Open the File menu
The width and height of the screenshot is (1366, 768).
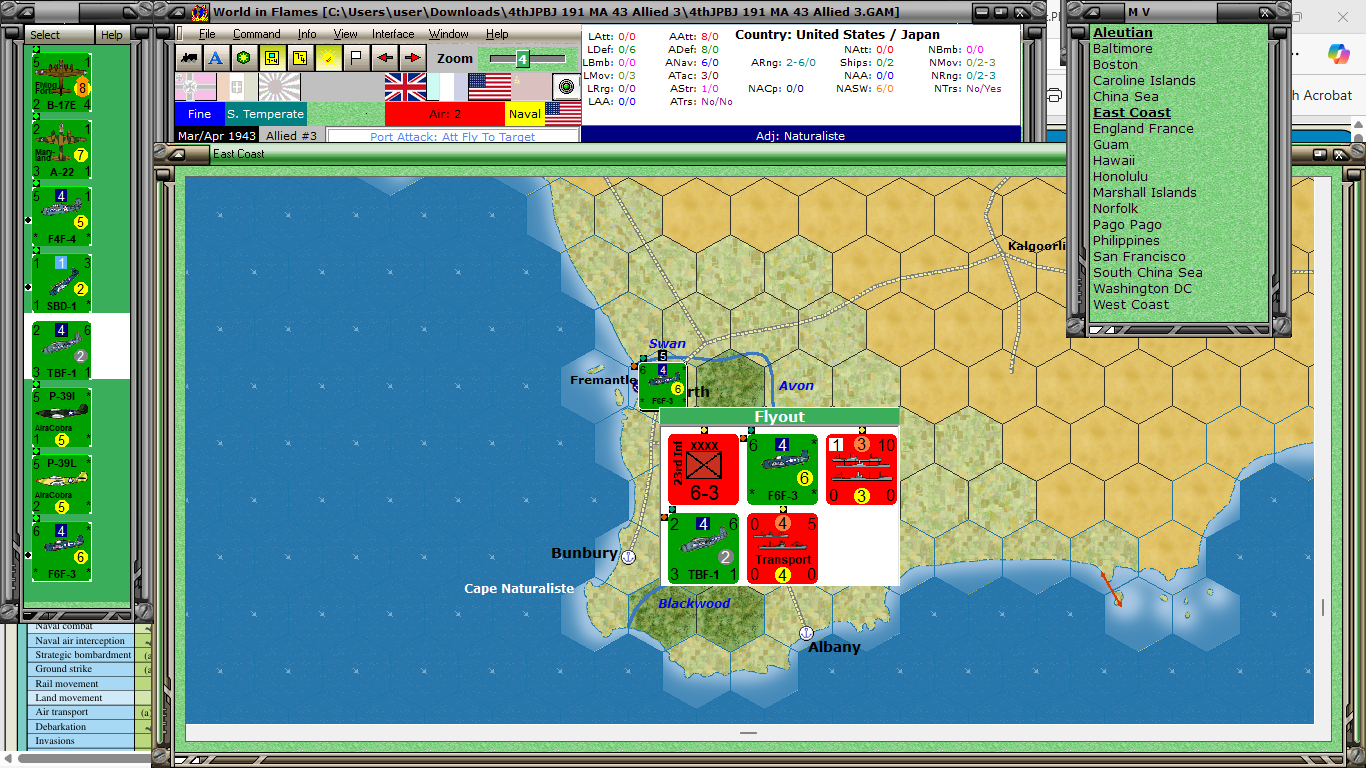pyautogui.click(x=207, y=34)
